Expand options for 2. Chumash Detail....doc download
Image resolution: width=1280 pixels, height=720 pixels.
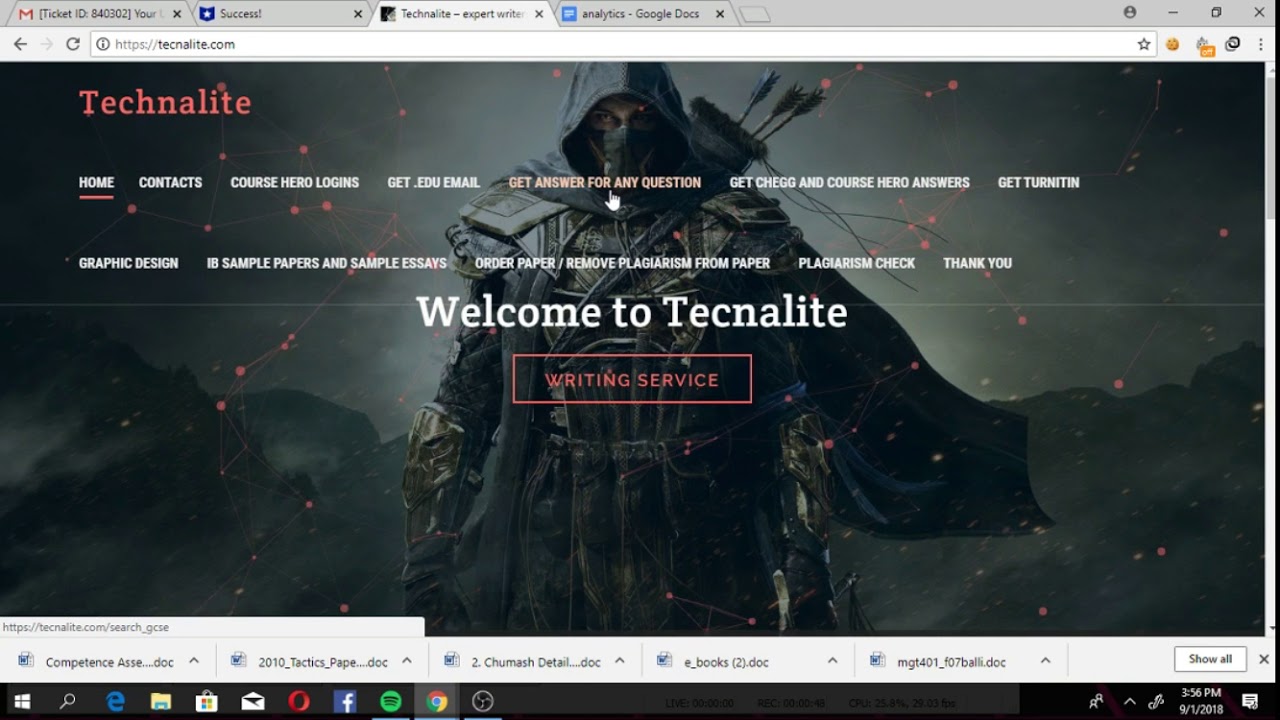click(x=620, y=660)
